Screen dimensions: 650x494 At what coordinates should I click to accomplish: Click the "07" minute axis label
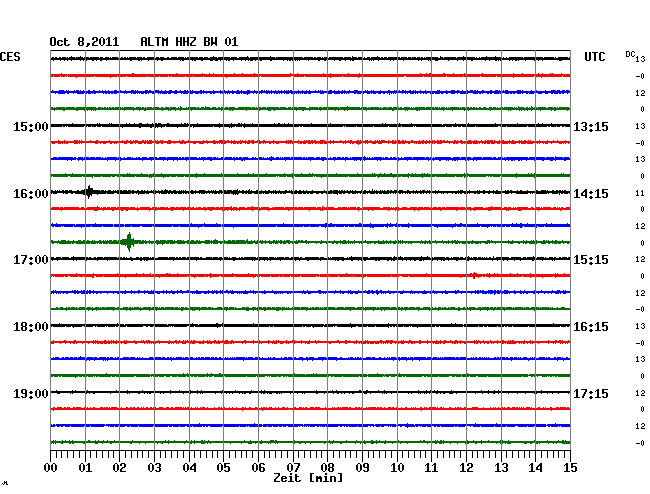point(293,467)
